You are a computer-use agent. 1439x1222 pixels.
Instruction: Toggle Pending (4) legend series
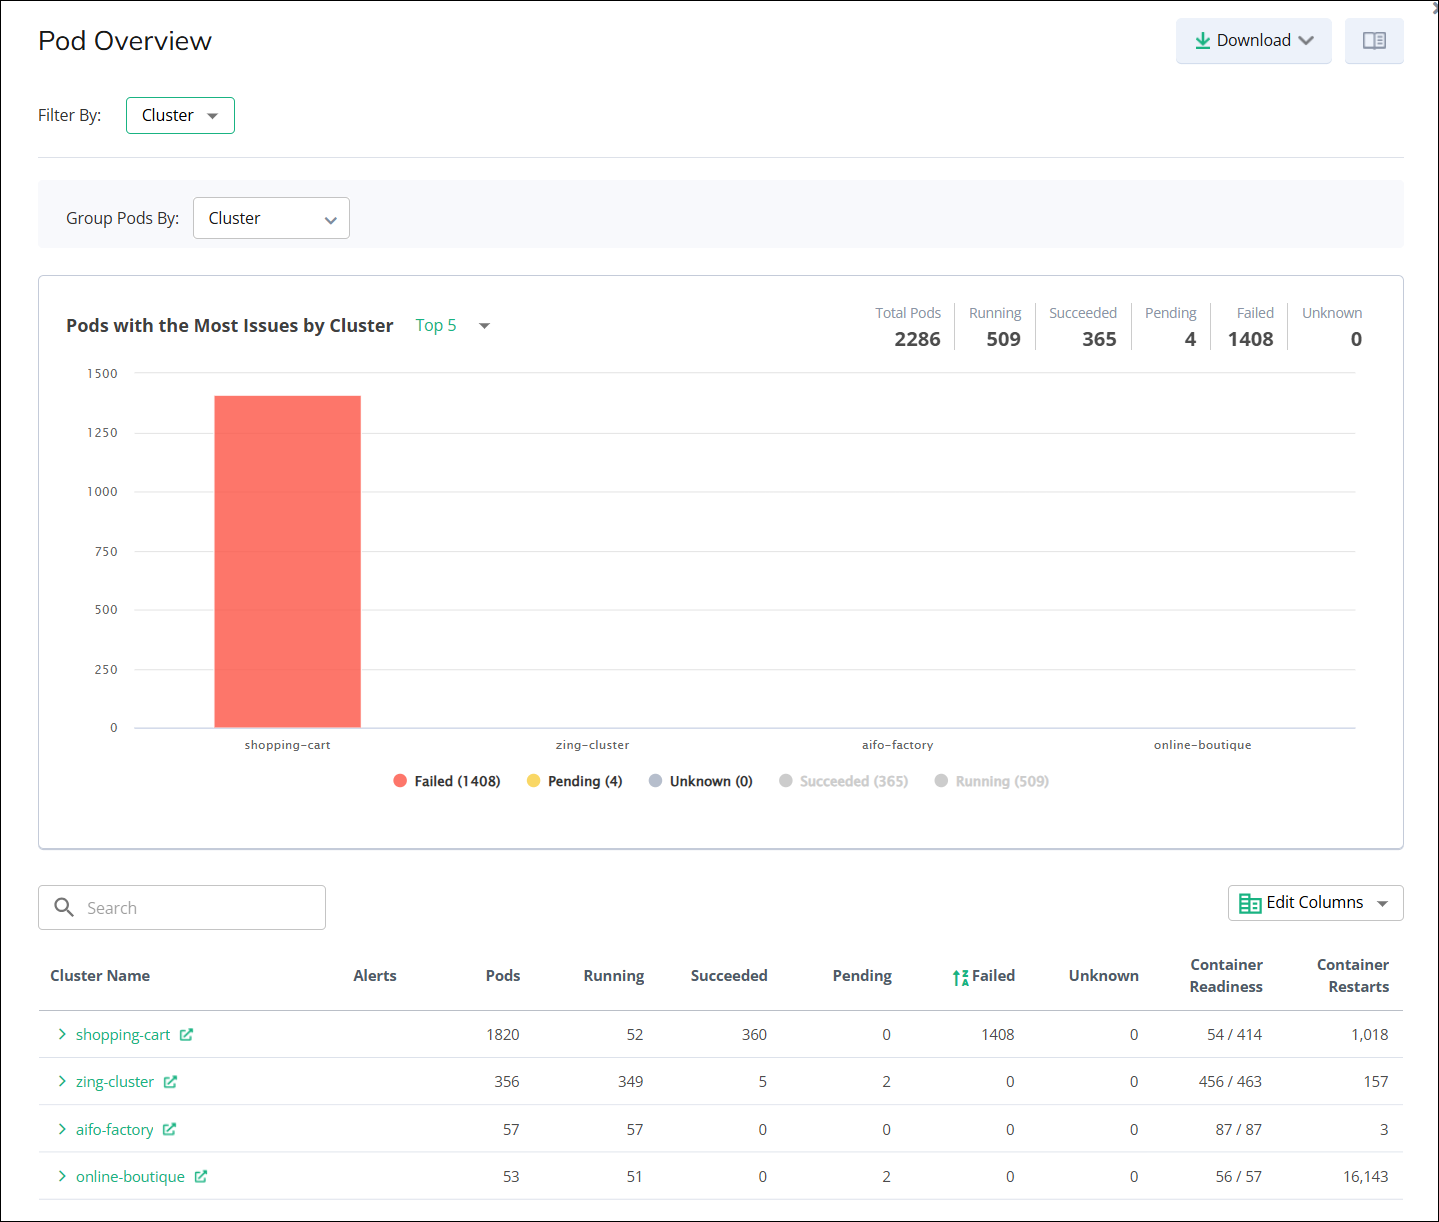point(574,781)
